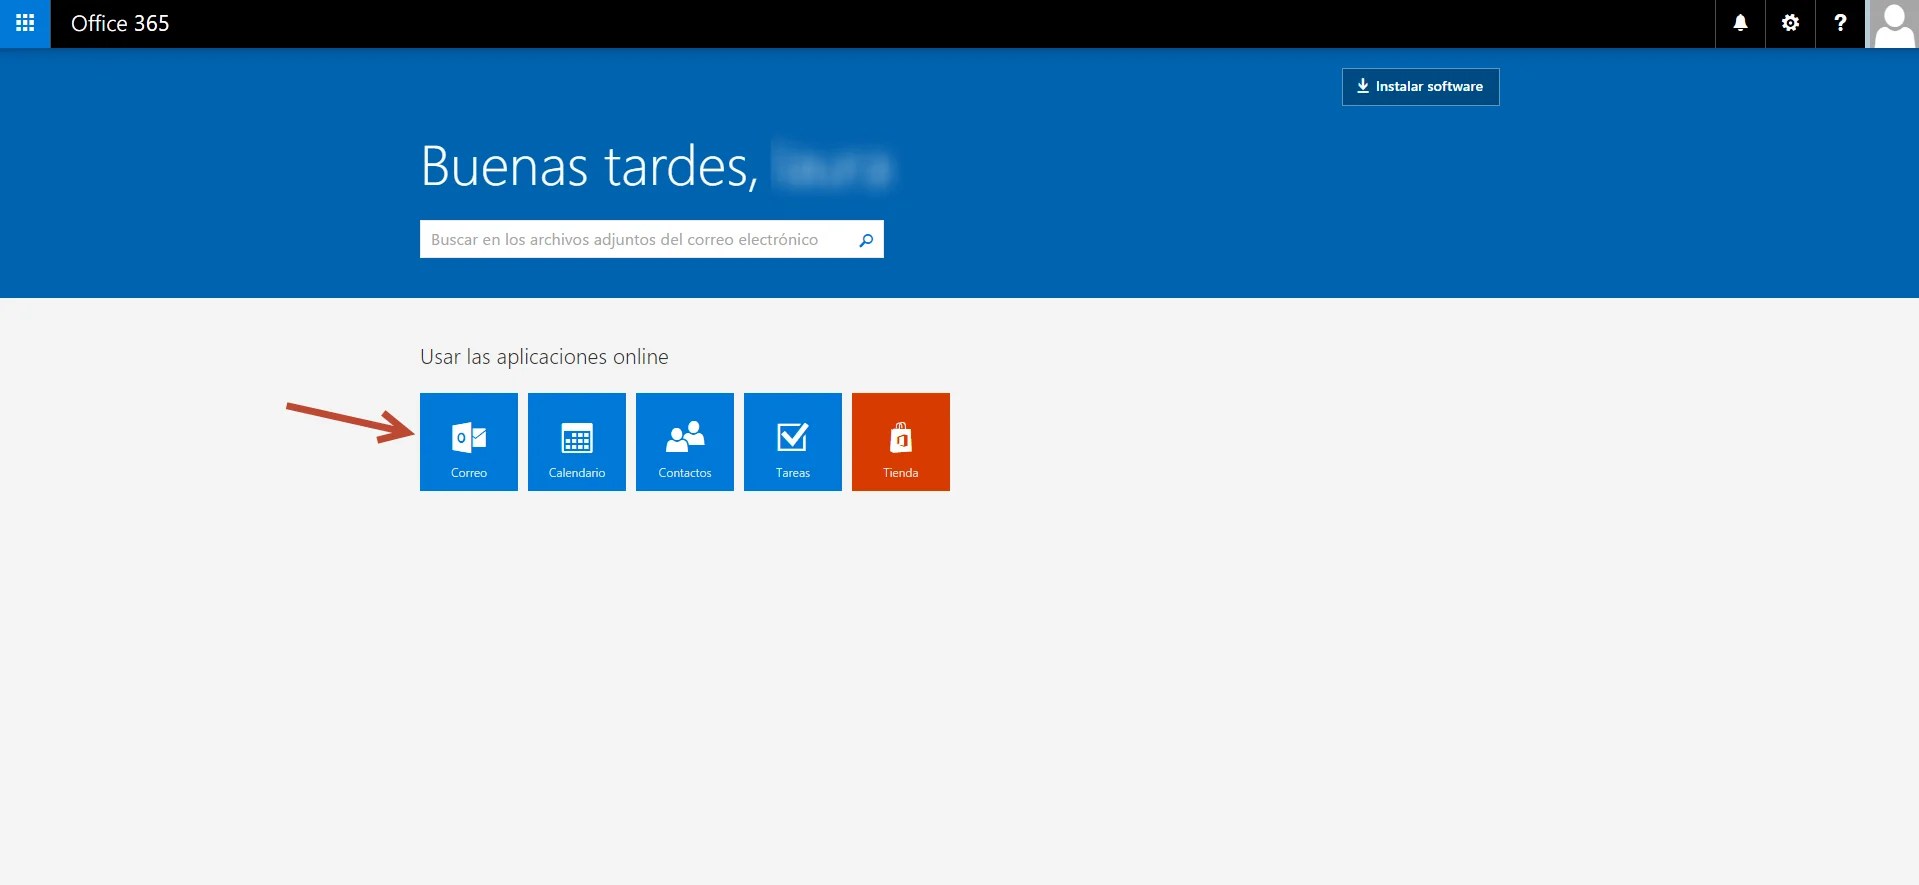Open the help question mark
Viewport: 1919px width, 885px height.
[x=1840, y=23]
